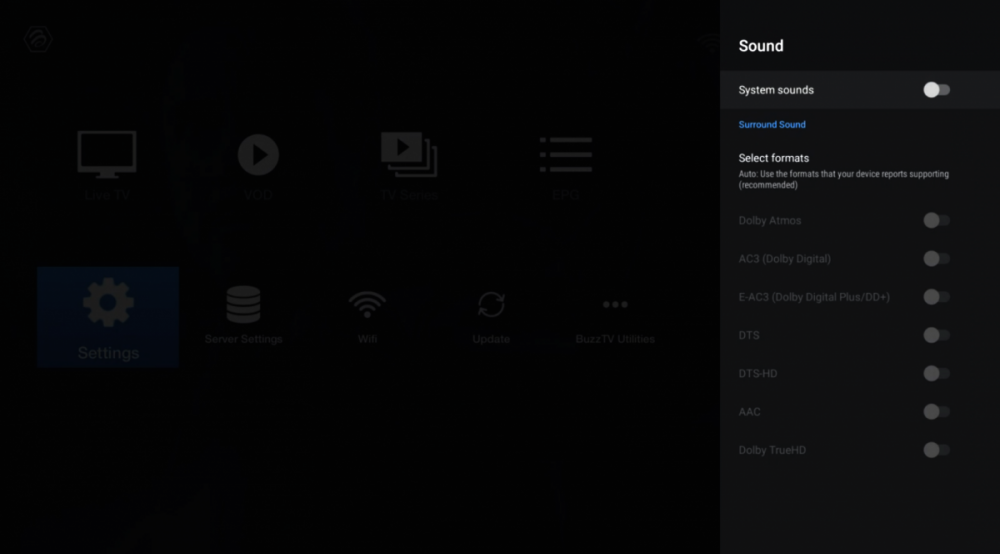Turn on the DTS format switch
The image size is (1000, 554).
pos(936,336)
